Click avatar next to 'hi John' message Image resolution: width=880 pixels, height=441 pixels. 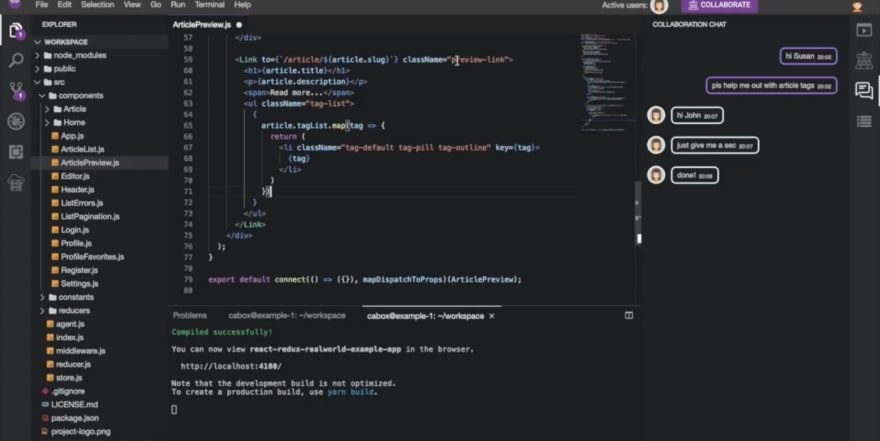click(x=656, y=115)
